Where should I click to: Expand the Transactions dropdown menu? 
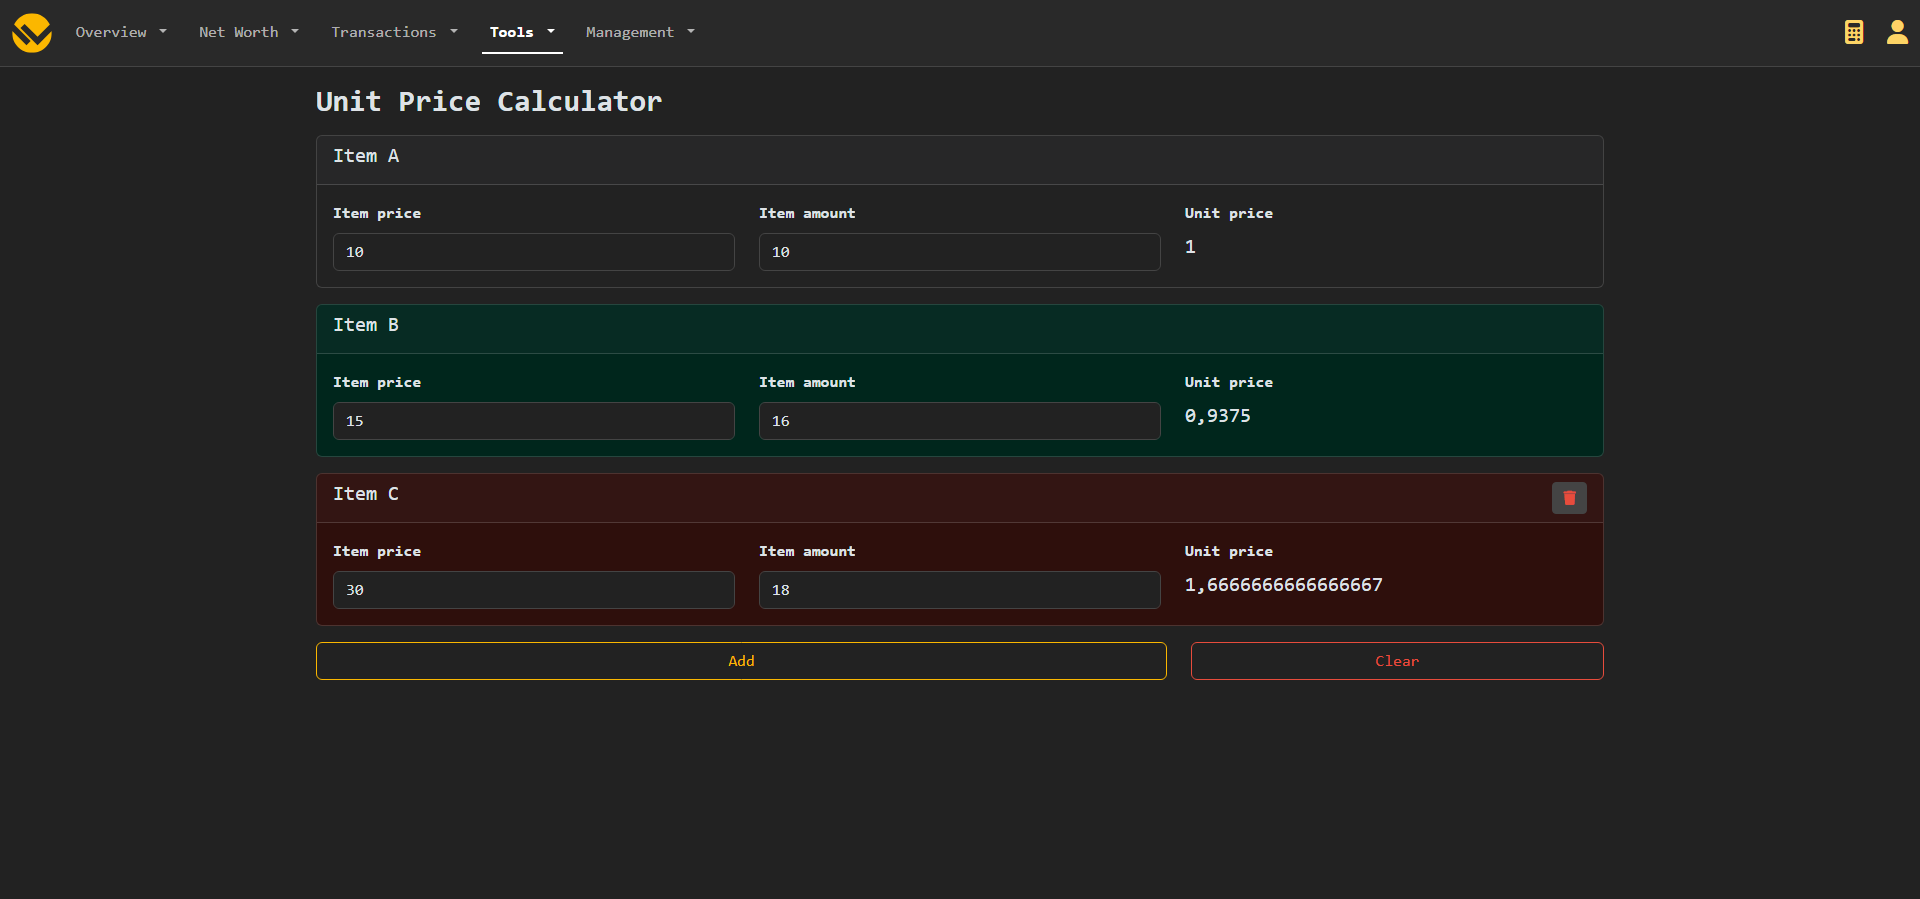pos(394,32)
